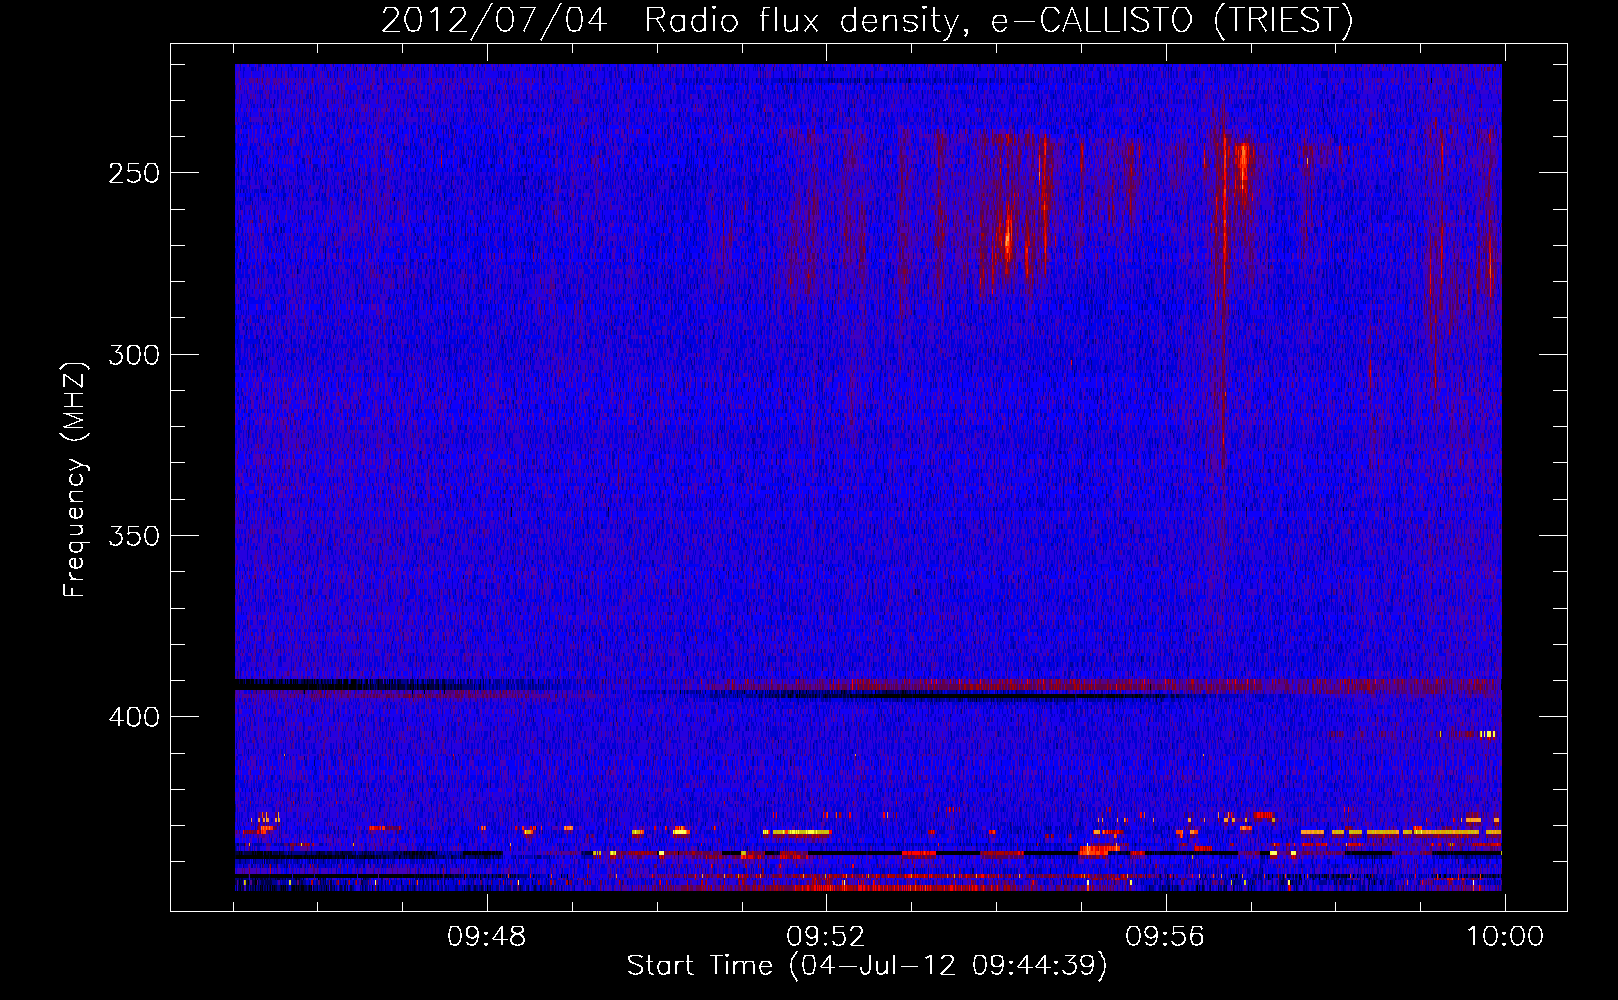Click the 09:48 time tick label
1618x1000 pixels.
[486, 937]
